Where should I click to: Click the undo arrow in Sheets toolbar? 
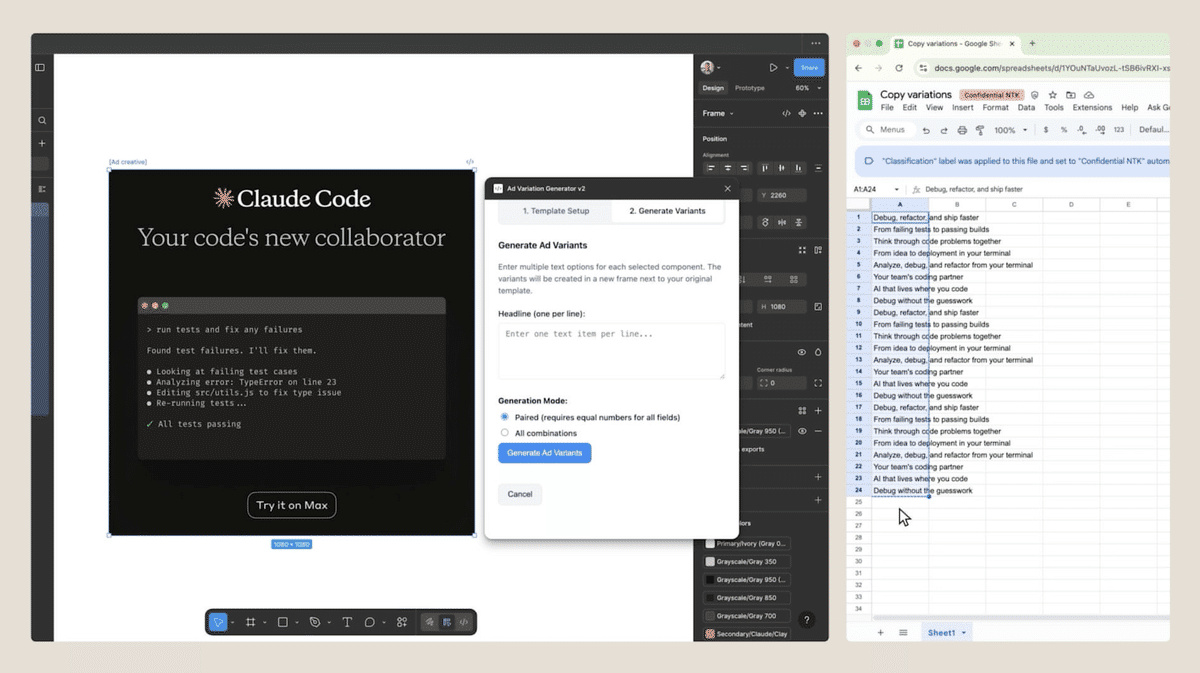pos(926,130)
